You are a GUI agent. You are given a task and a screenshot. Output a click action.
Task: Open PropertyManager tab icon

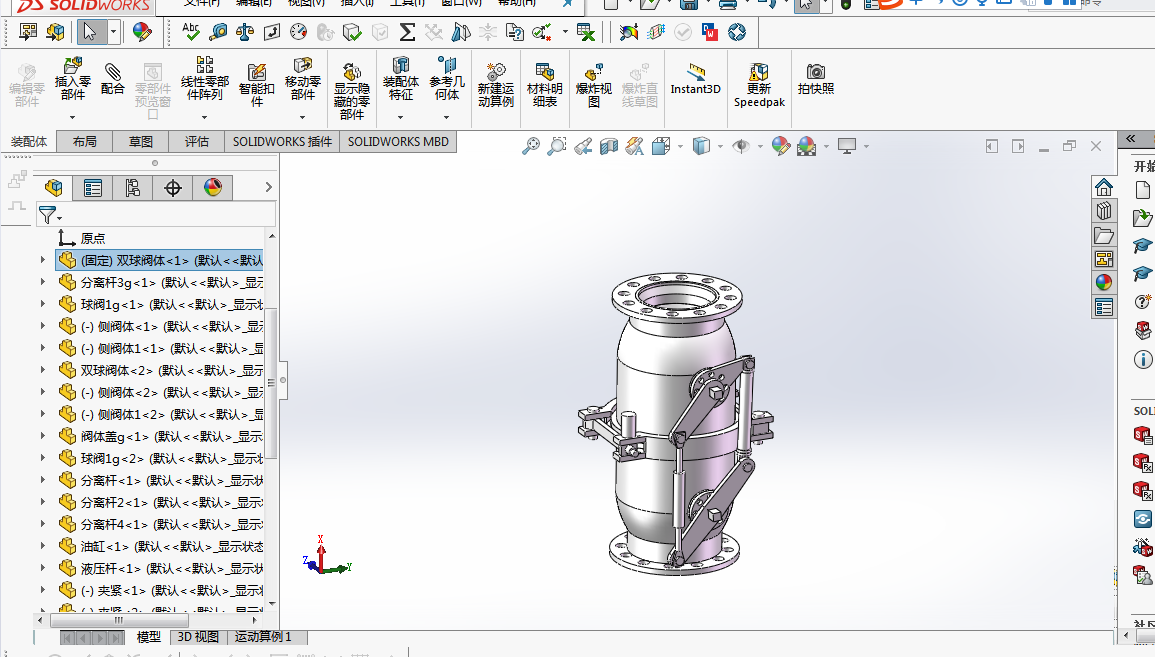click(93, 188)
